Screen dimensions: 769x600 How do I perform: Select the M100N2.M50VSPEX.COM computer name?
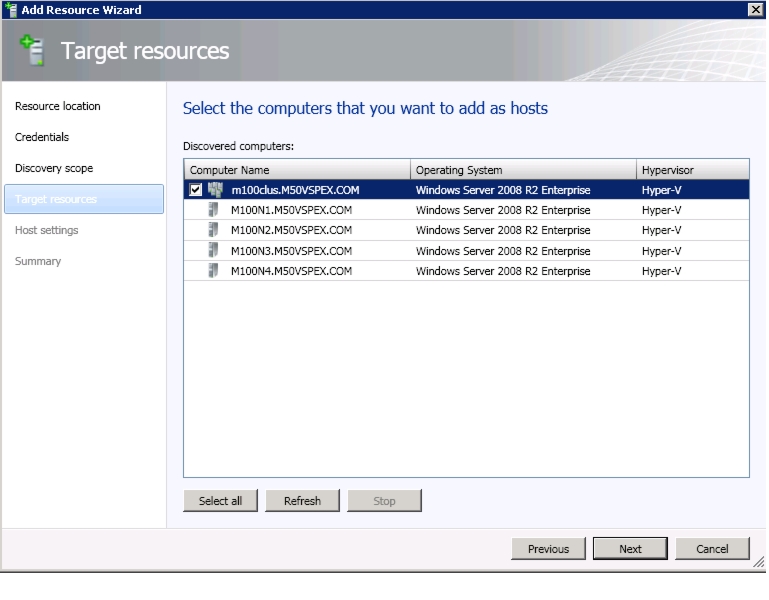291,230
